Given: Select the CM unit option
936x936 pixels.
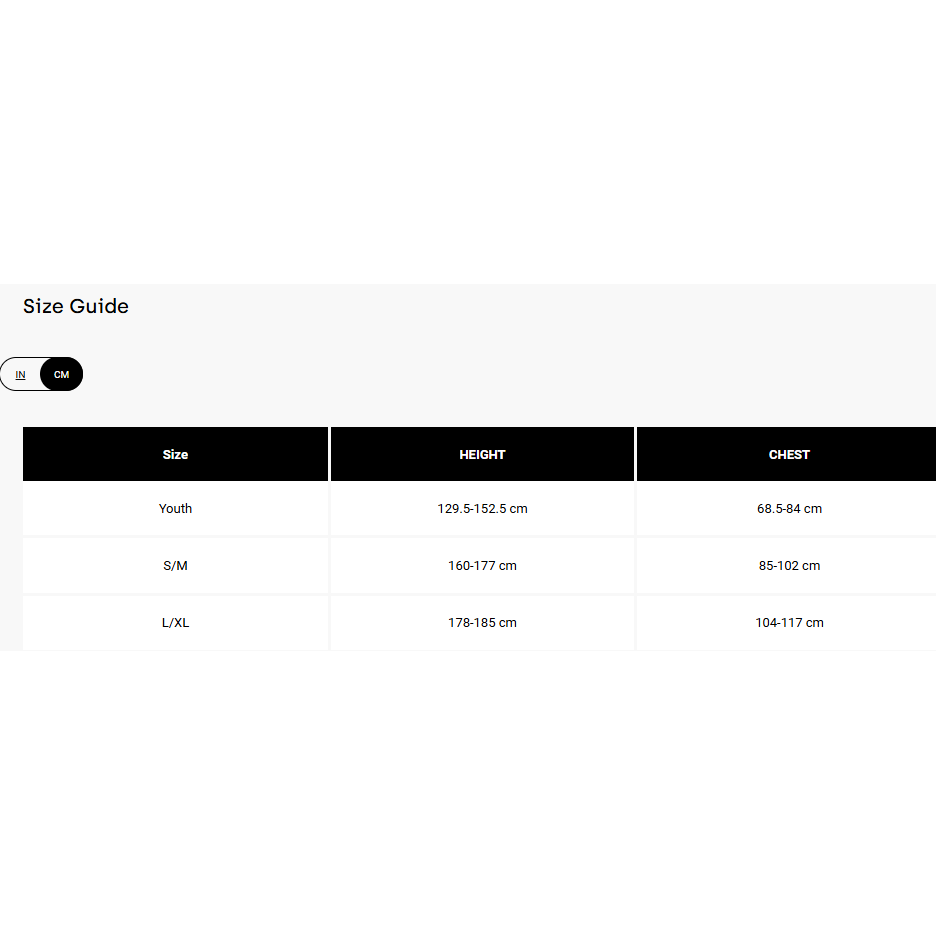Looking at the screenshot, I should coord(62,374).
